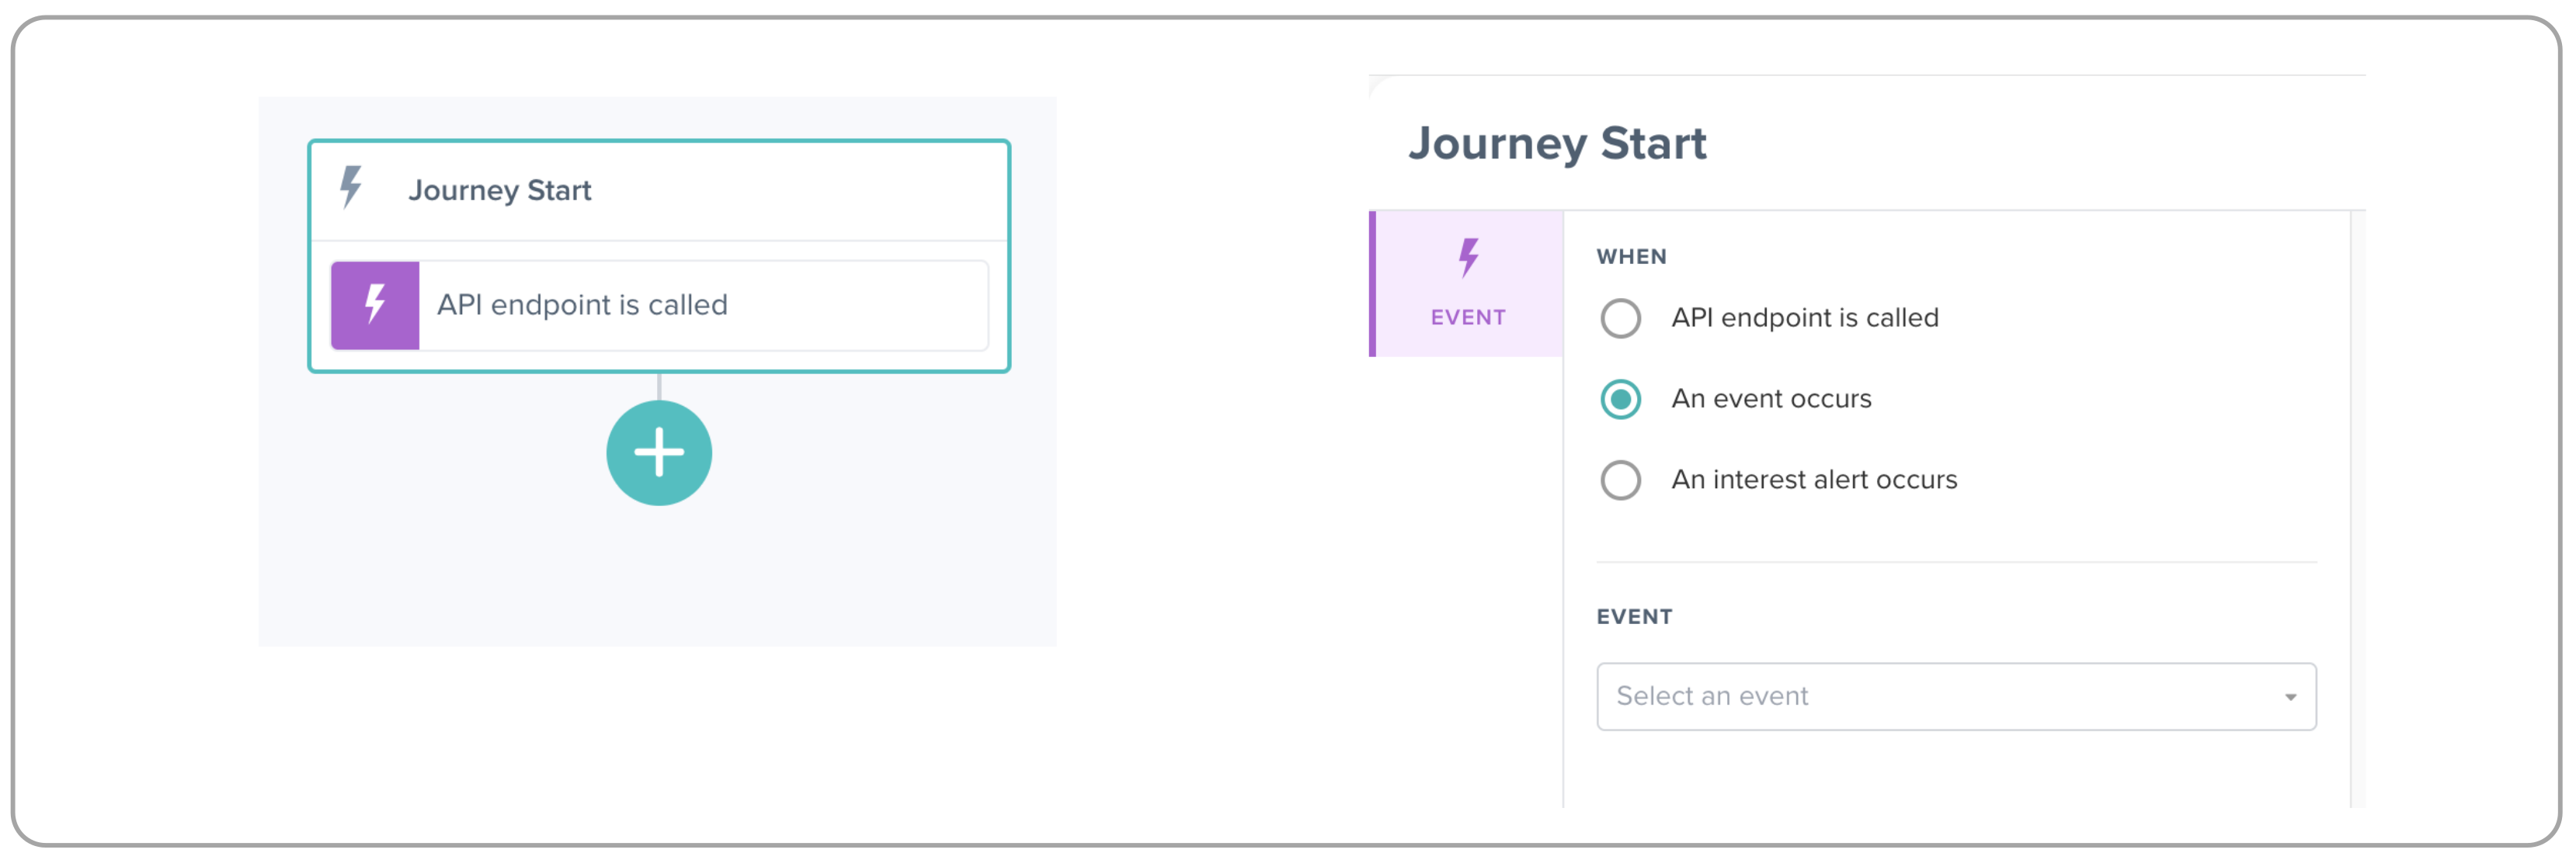The height and width of the screenshot is (860, 2576).
Task: Click the lightning icon beside Journey Start node title
Action: coord(350,189)
